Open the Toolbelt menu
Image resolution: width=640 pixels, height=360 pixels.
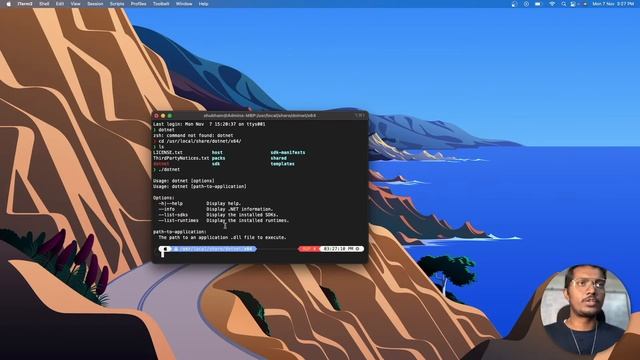(x=161, y=4)
